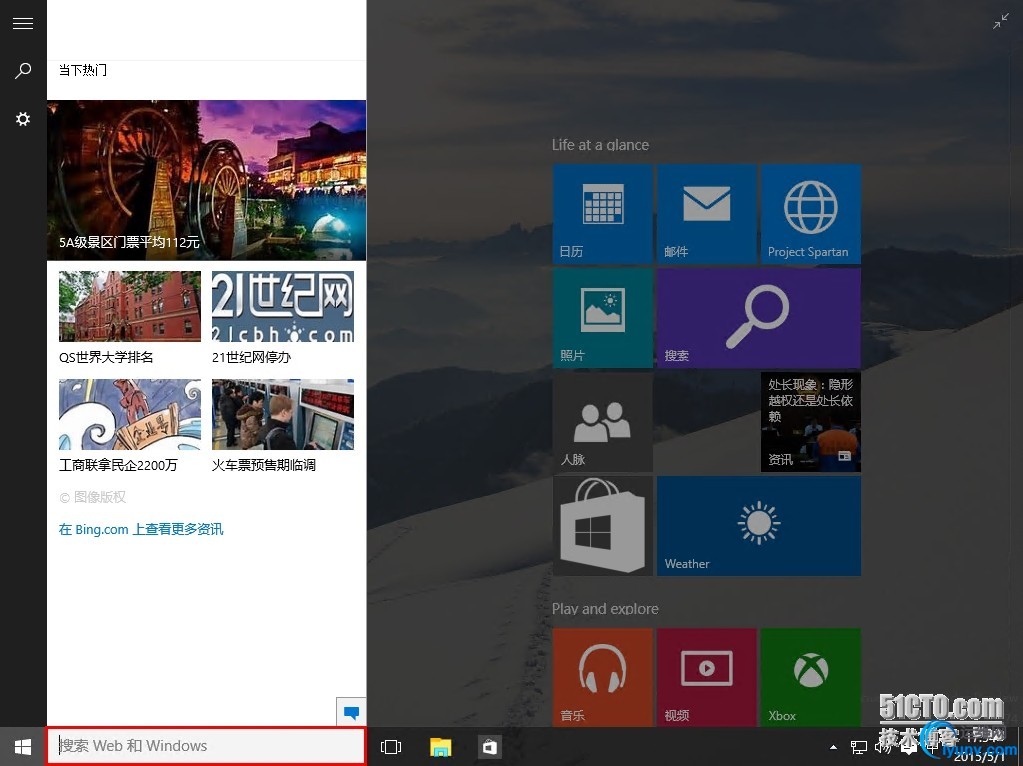The height and width of the screenshot is (766, 1023).
Task: Shrink the Start screen with the top-right arrows
Action: pos(1000,22)
